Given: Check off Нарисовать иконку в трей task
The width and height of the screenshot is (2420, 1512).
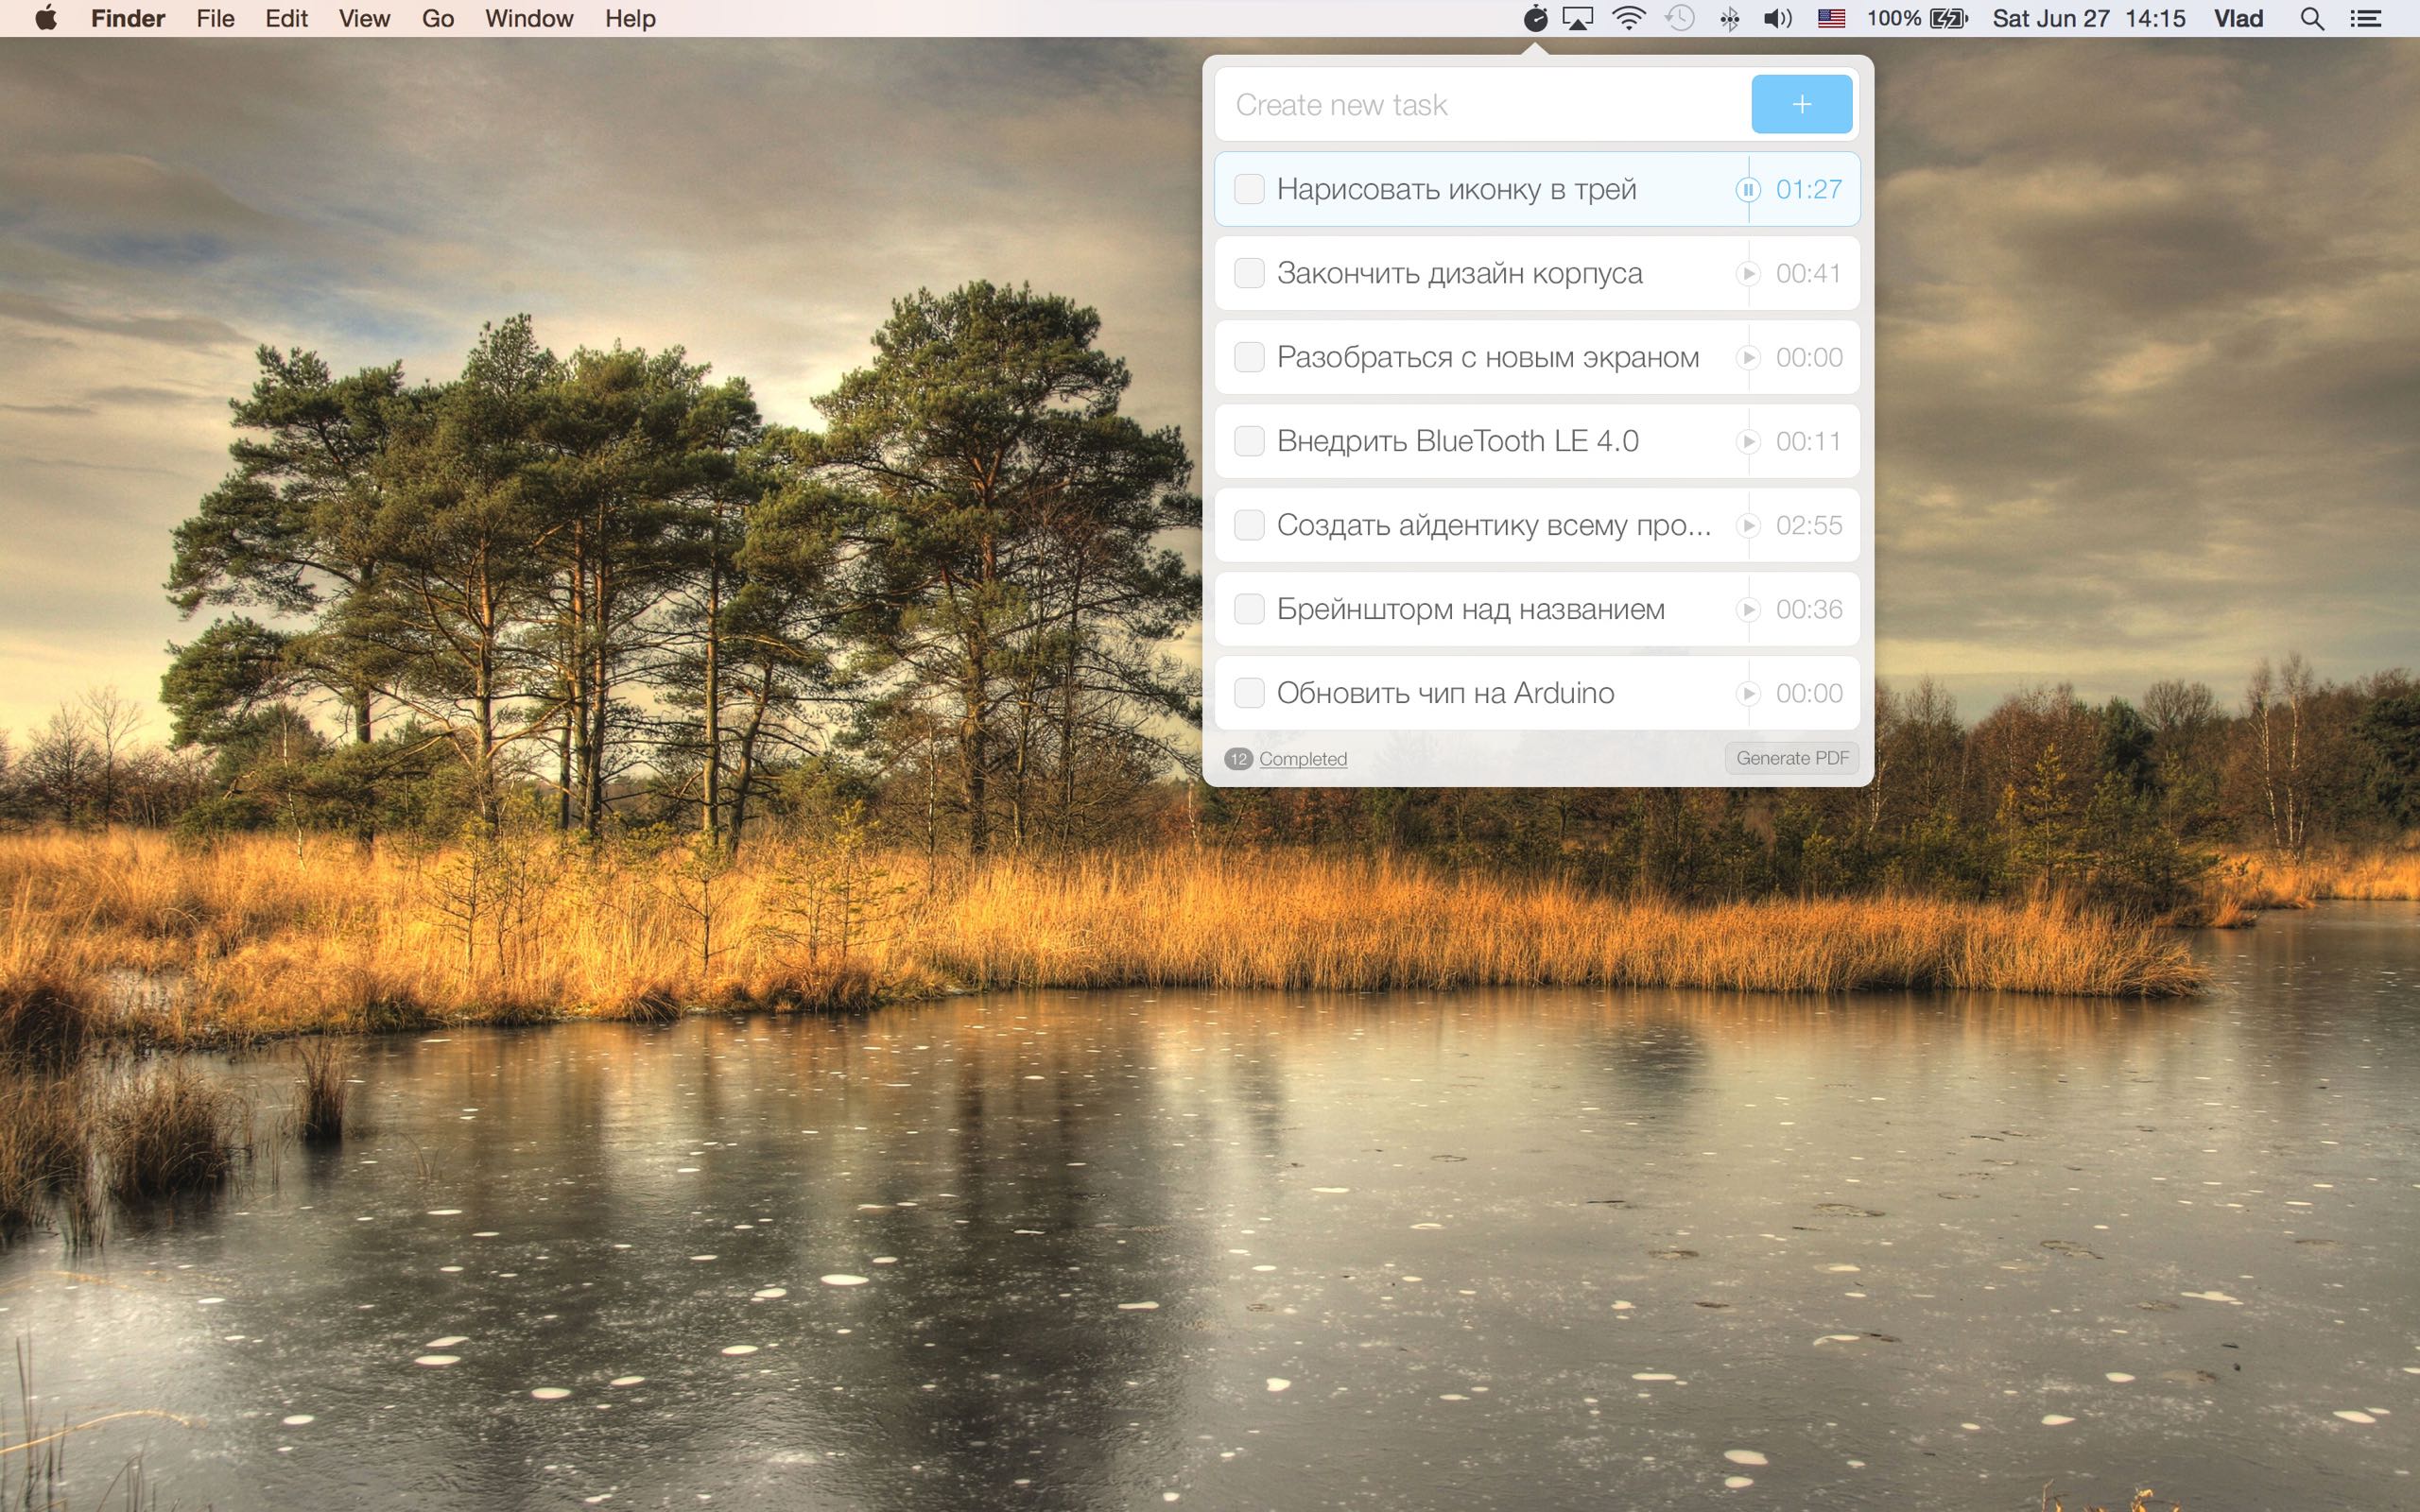Looking at the screenshot, I should 1249,189.
